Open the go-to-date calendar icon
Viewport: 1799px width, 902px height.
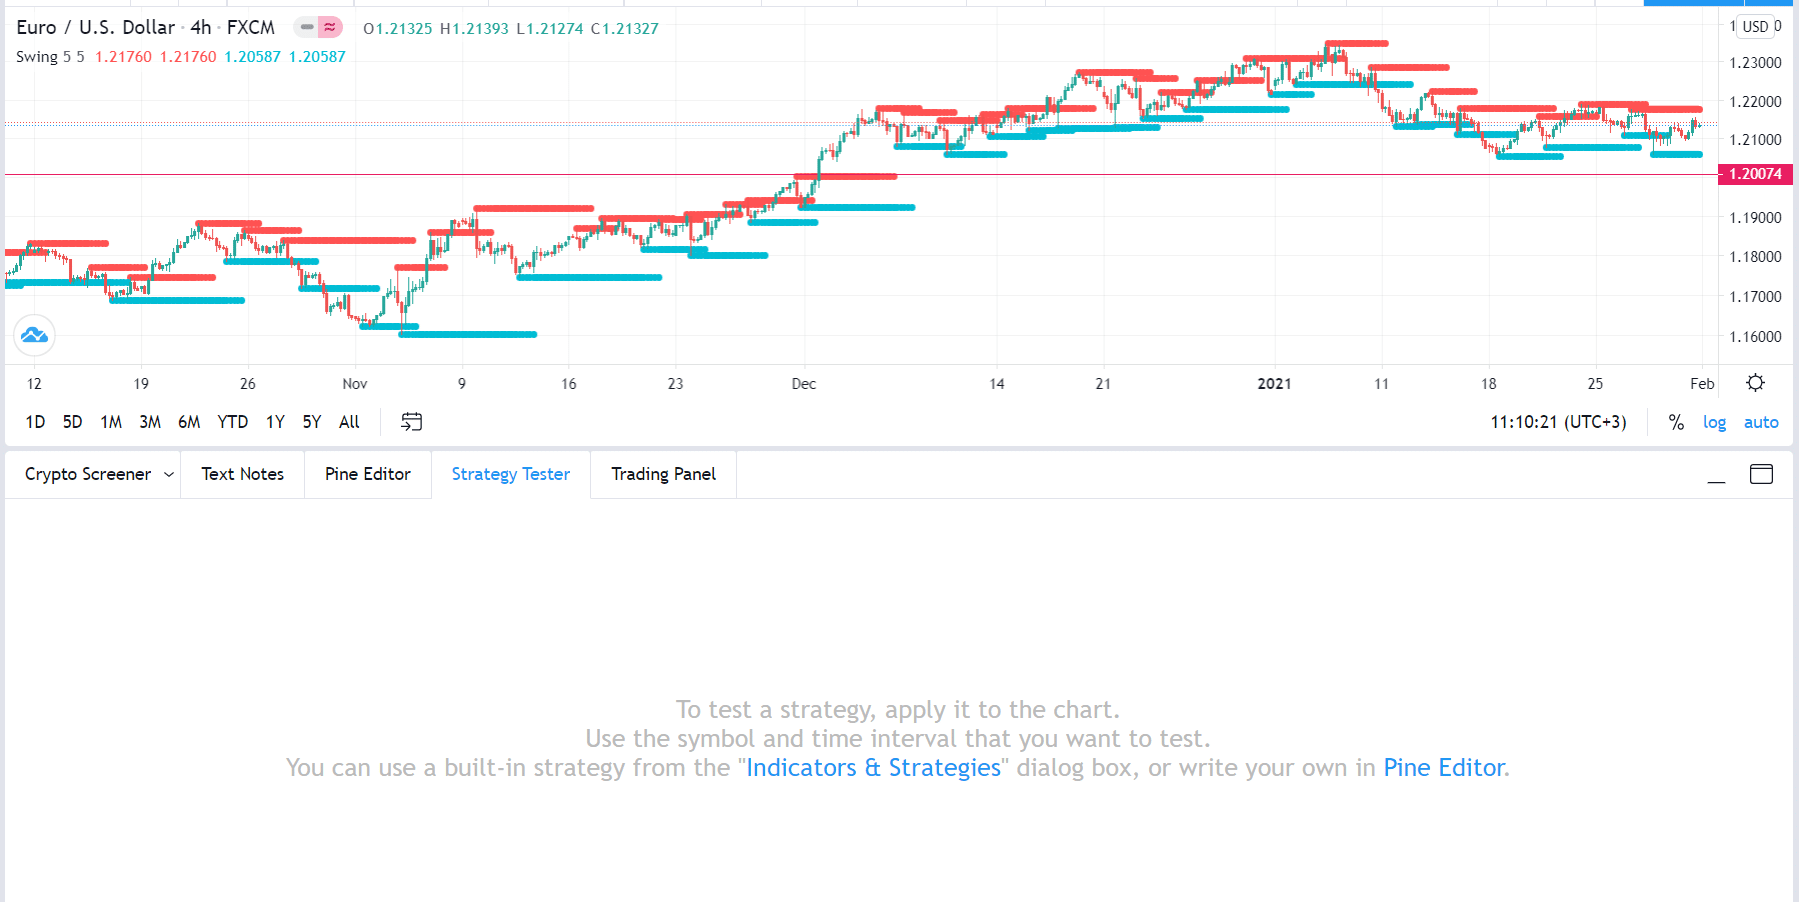click(x=411, y=422)
